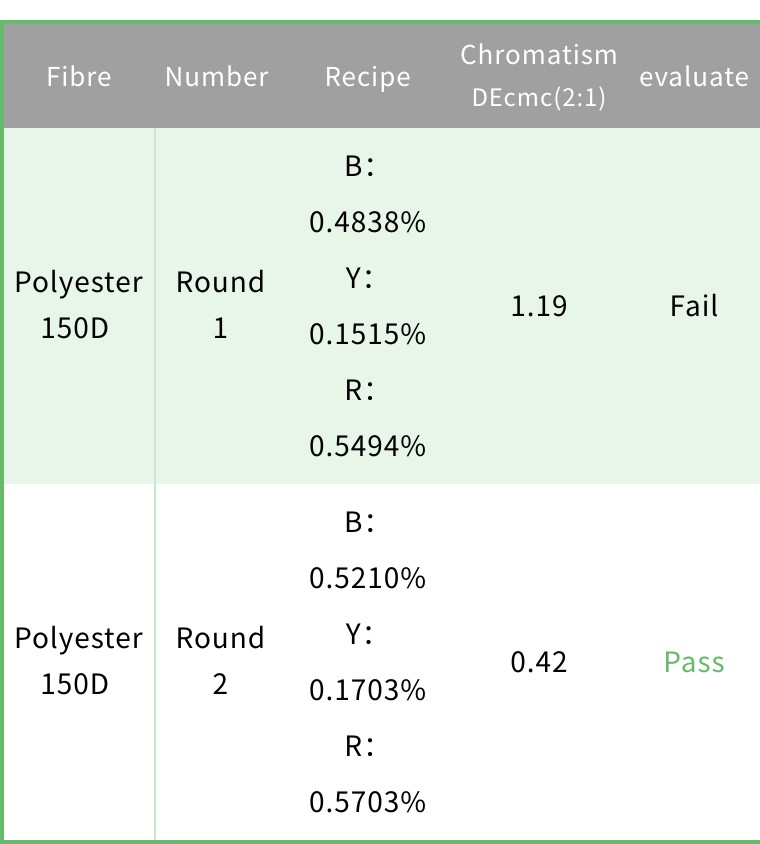Select Polyester 150D in first row
The height and width of the screenshot is (844, 760).
click(79, 305)
